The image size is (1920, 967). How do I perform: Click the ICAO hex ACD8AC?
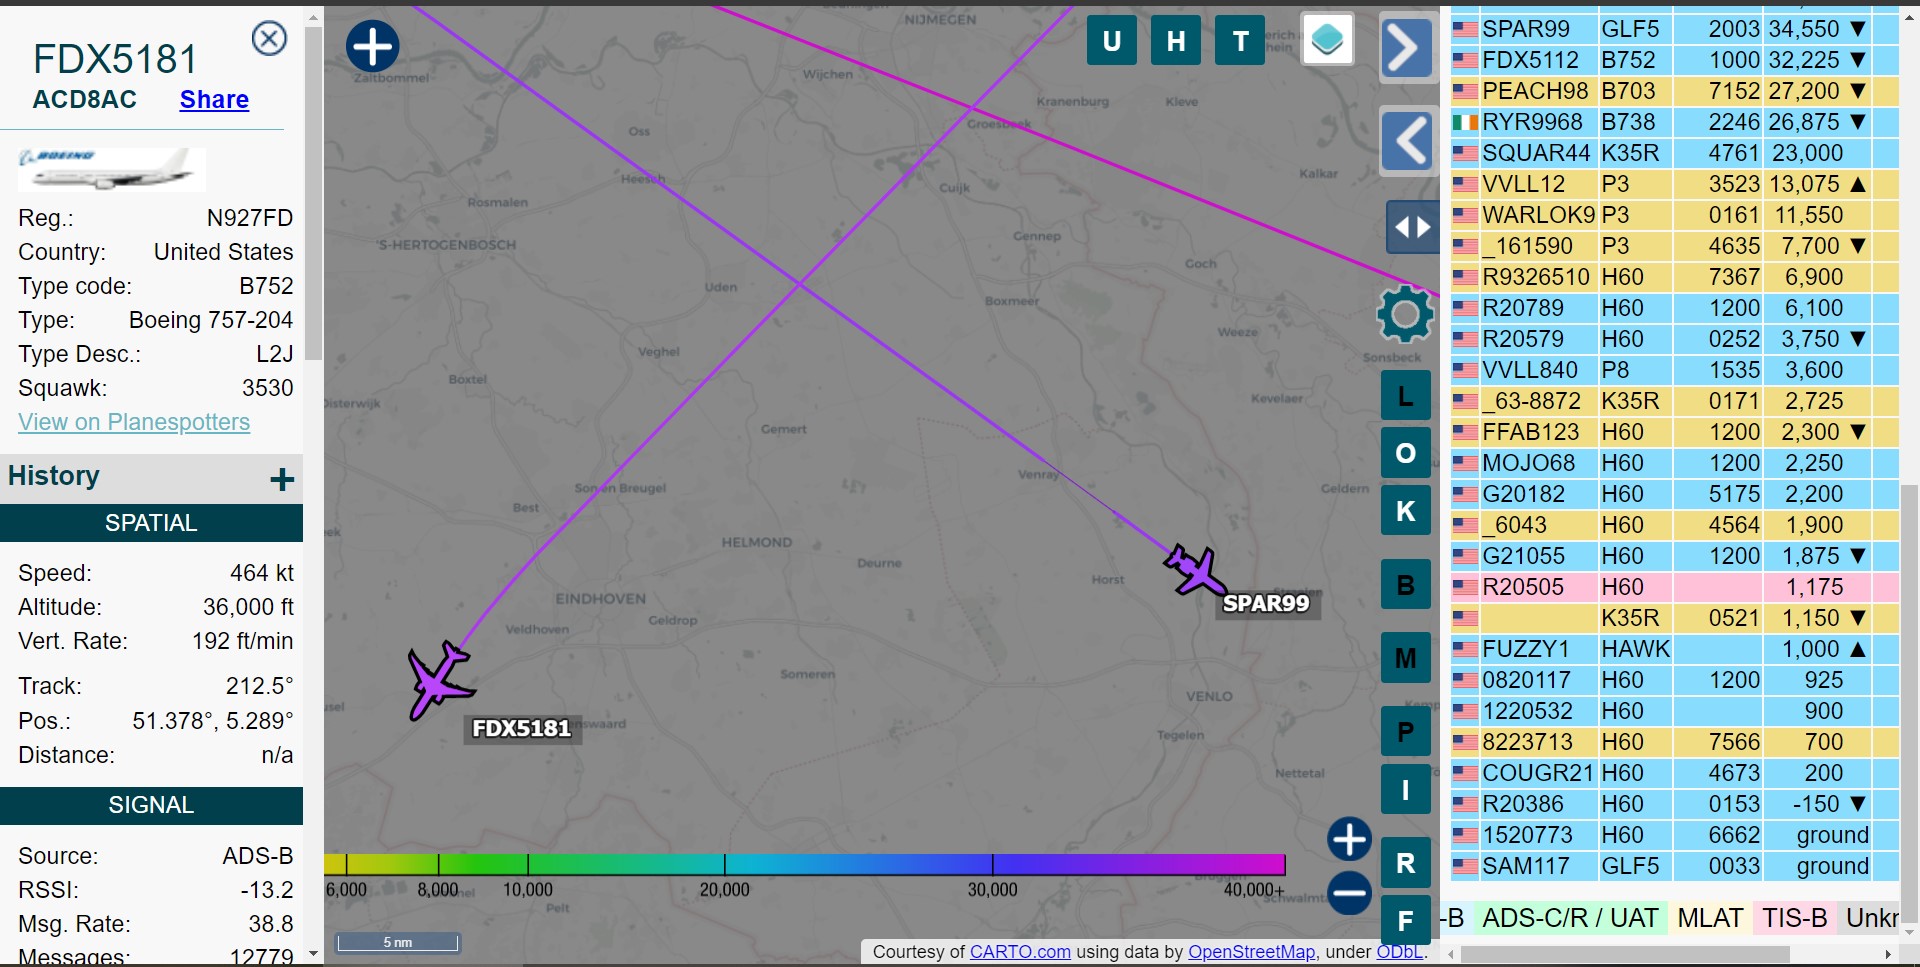point(85,100)
